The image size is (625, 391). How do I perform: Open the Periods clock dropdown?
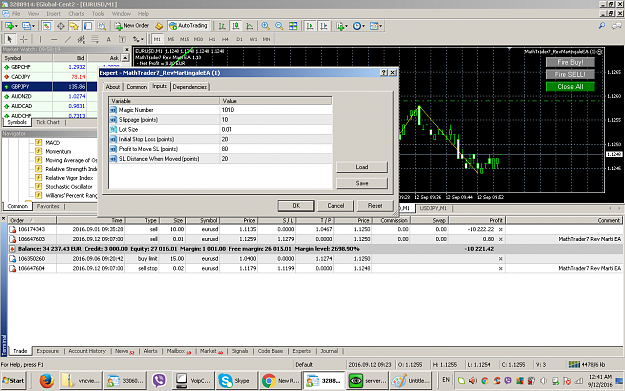pos(358,26)
